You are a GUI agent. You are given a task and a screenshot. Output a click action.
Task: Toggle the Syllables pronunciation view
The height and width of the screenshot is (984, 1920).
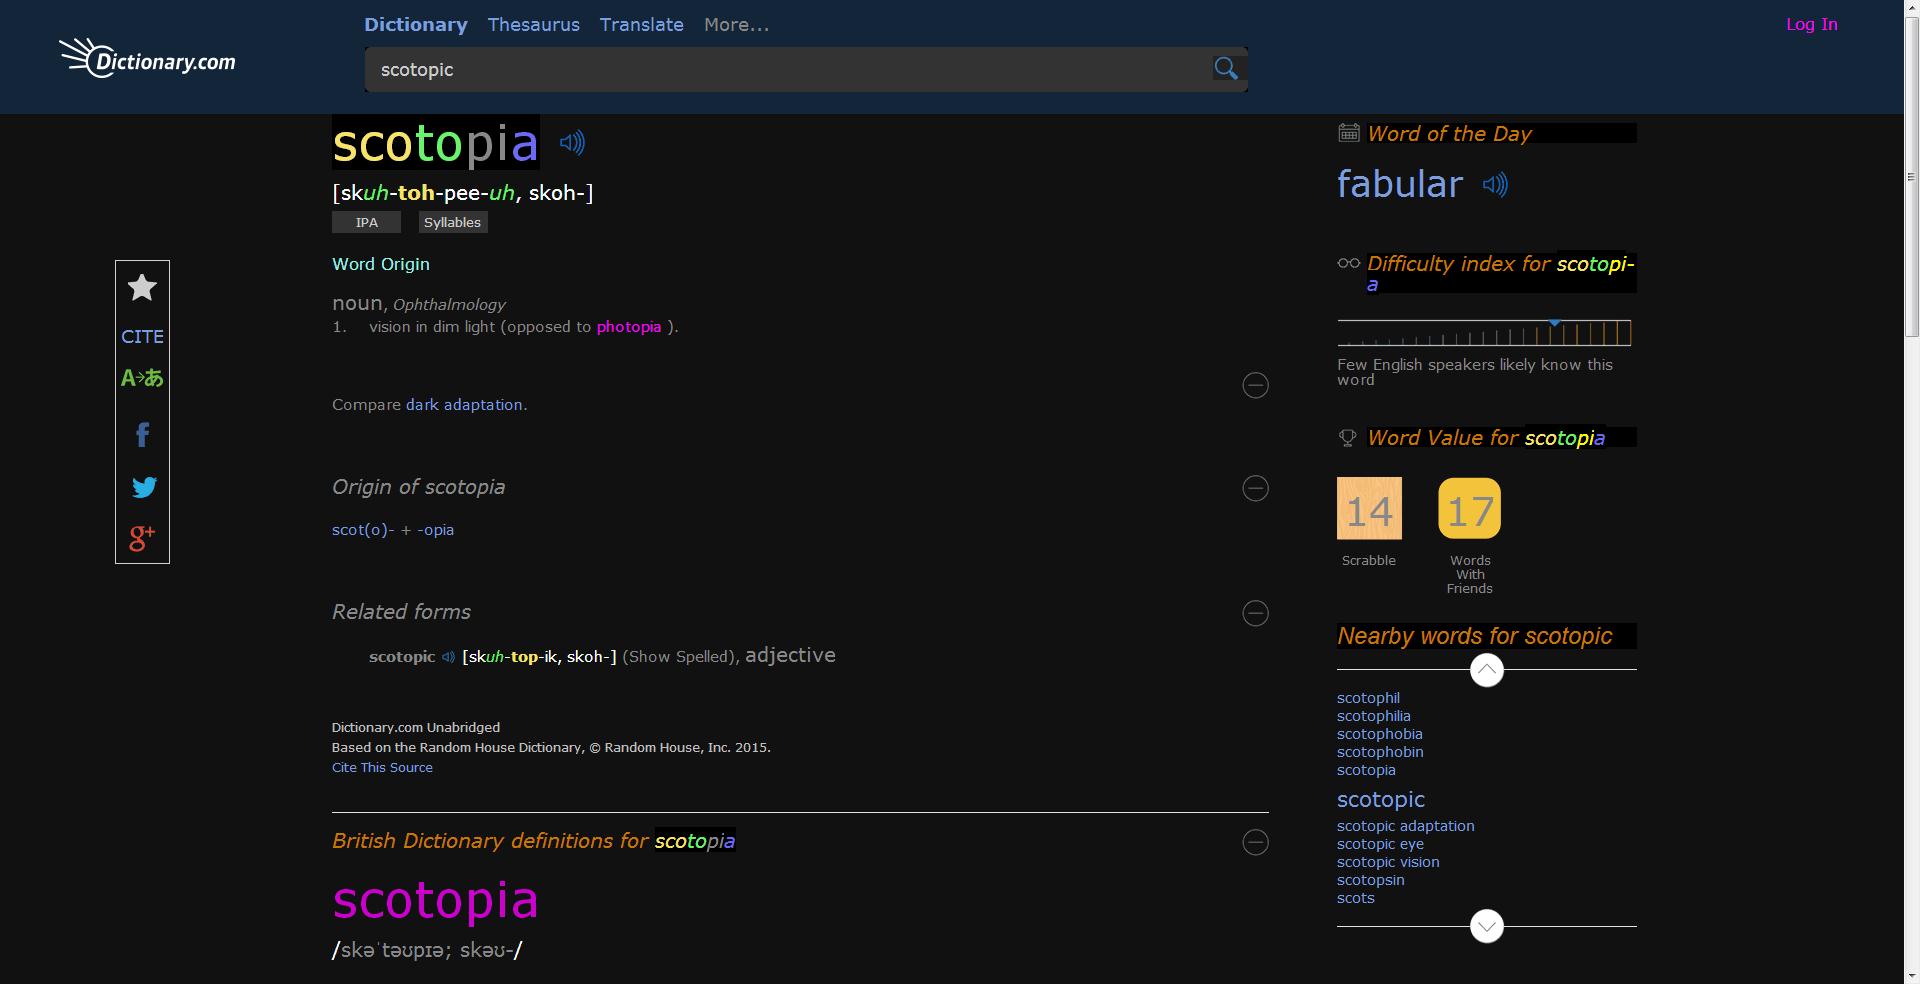pyautogui.click(x=452, y=222)
